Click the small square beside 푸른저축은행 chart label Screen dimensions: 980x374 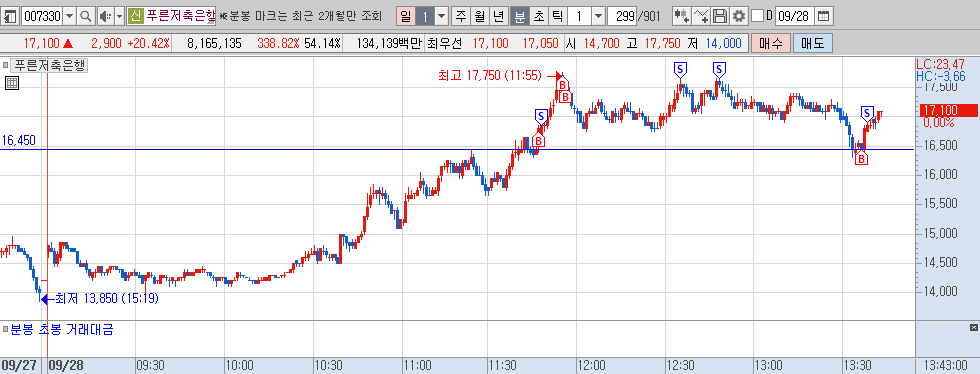(5, 64)
